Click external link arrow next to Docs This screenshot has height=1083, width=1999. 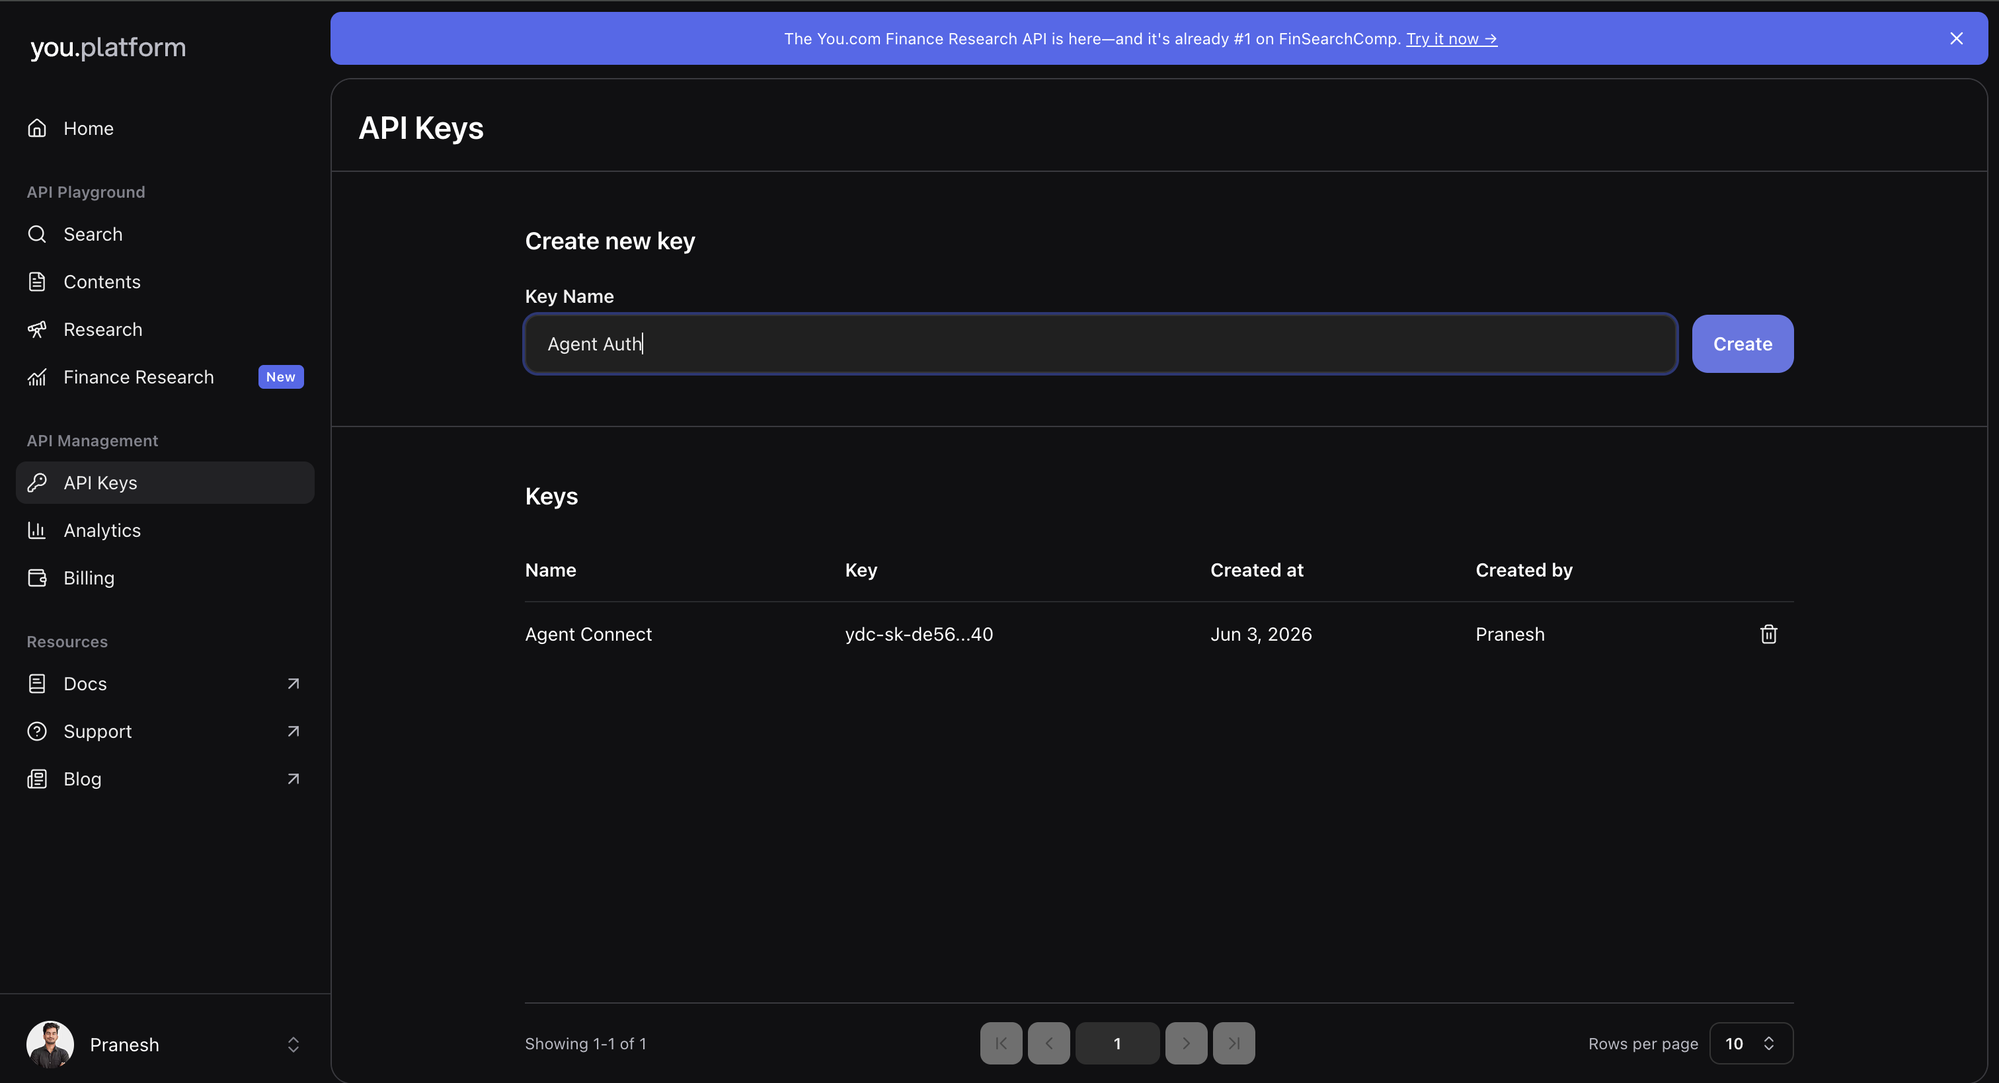[293, 684]
